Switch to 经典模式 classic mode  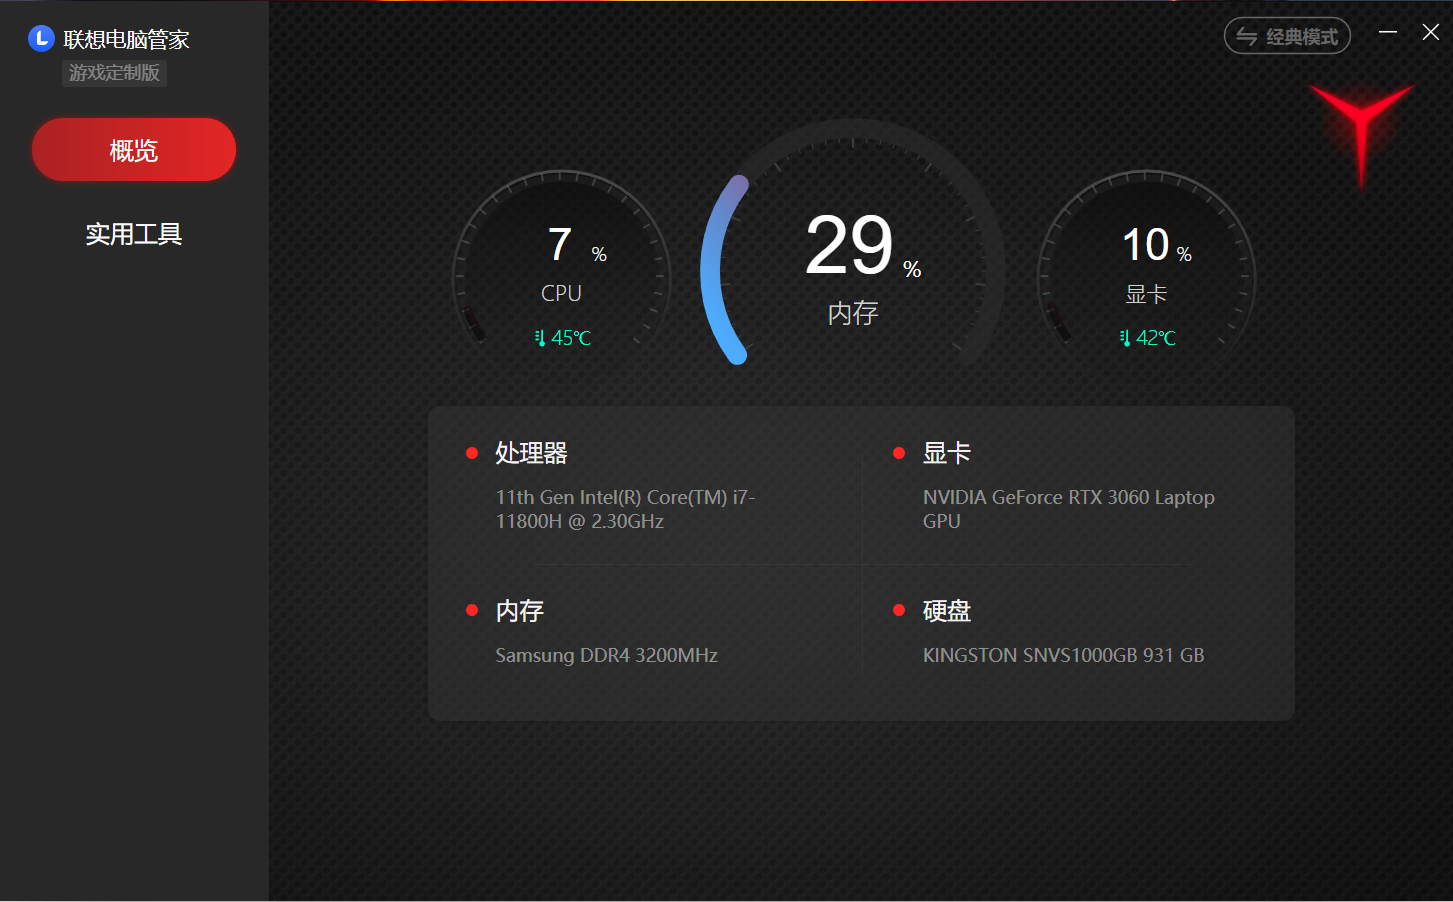pos(1287,36)
